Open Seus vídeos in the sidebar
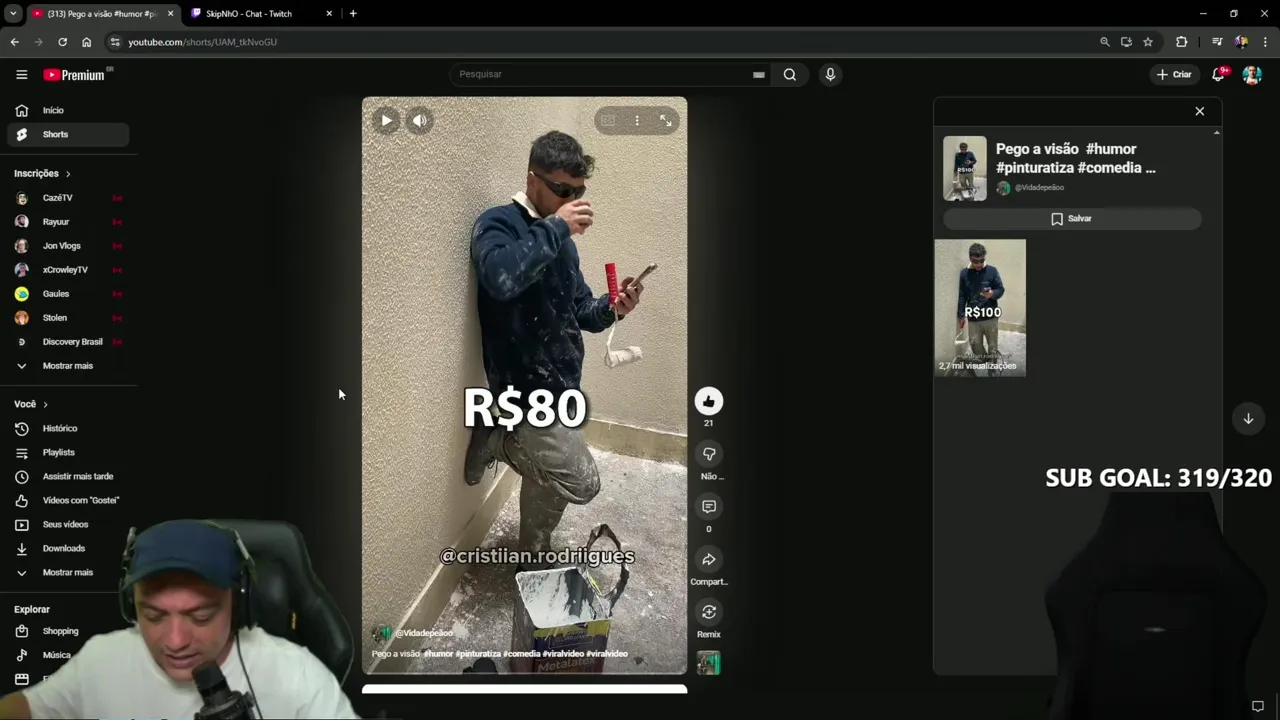Screen dimensions: 1280x720 (x=68, y=524)
